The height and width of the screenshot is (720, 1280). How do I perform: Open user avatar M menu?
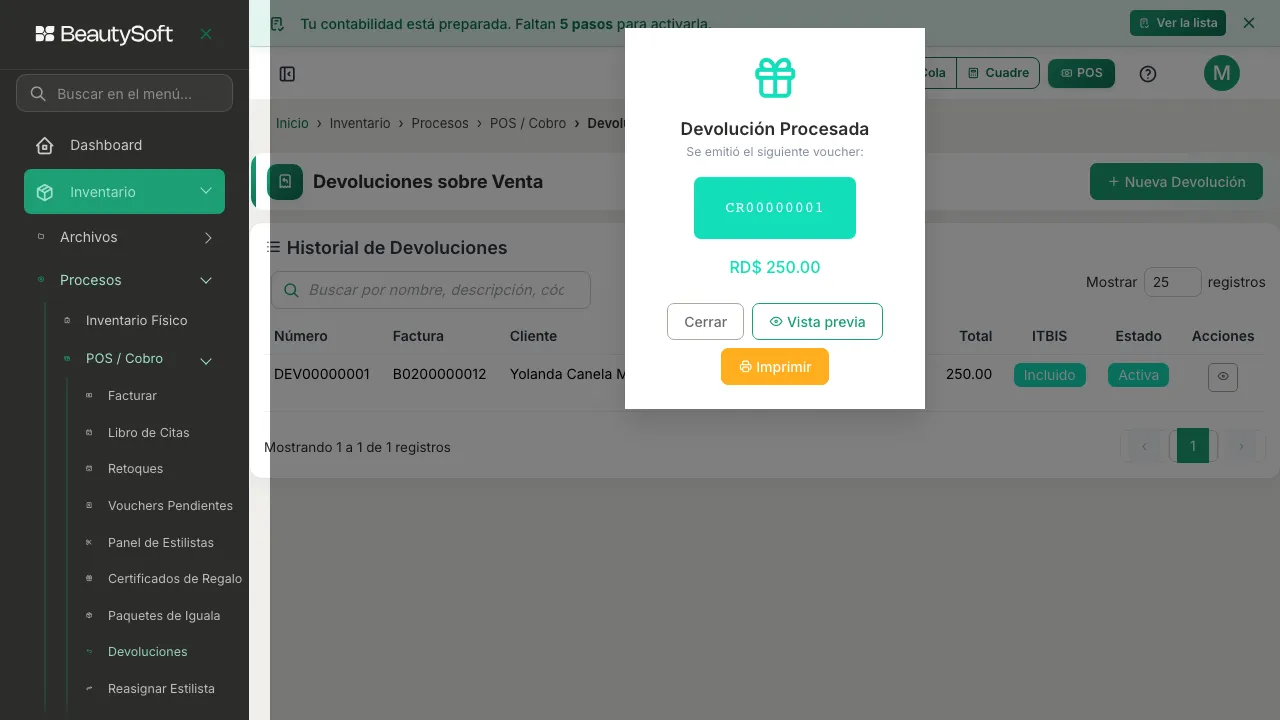tap(1222, 73)
